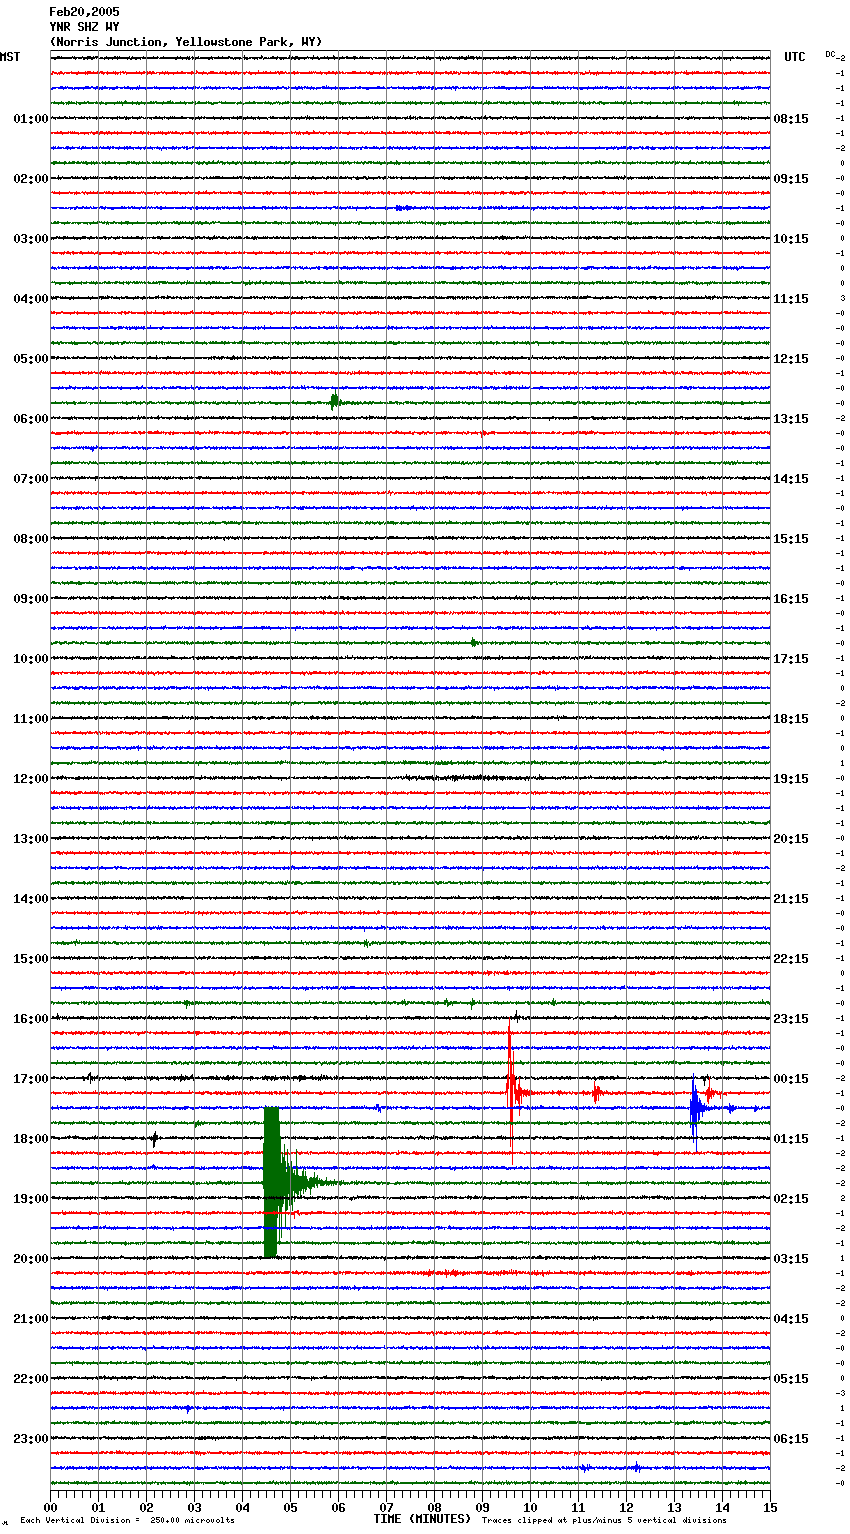Click the Norris Junction, Yellowstone Park location title
Screen dimensions: 850x1534
186,42
